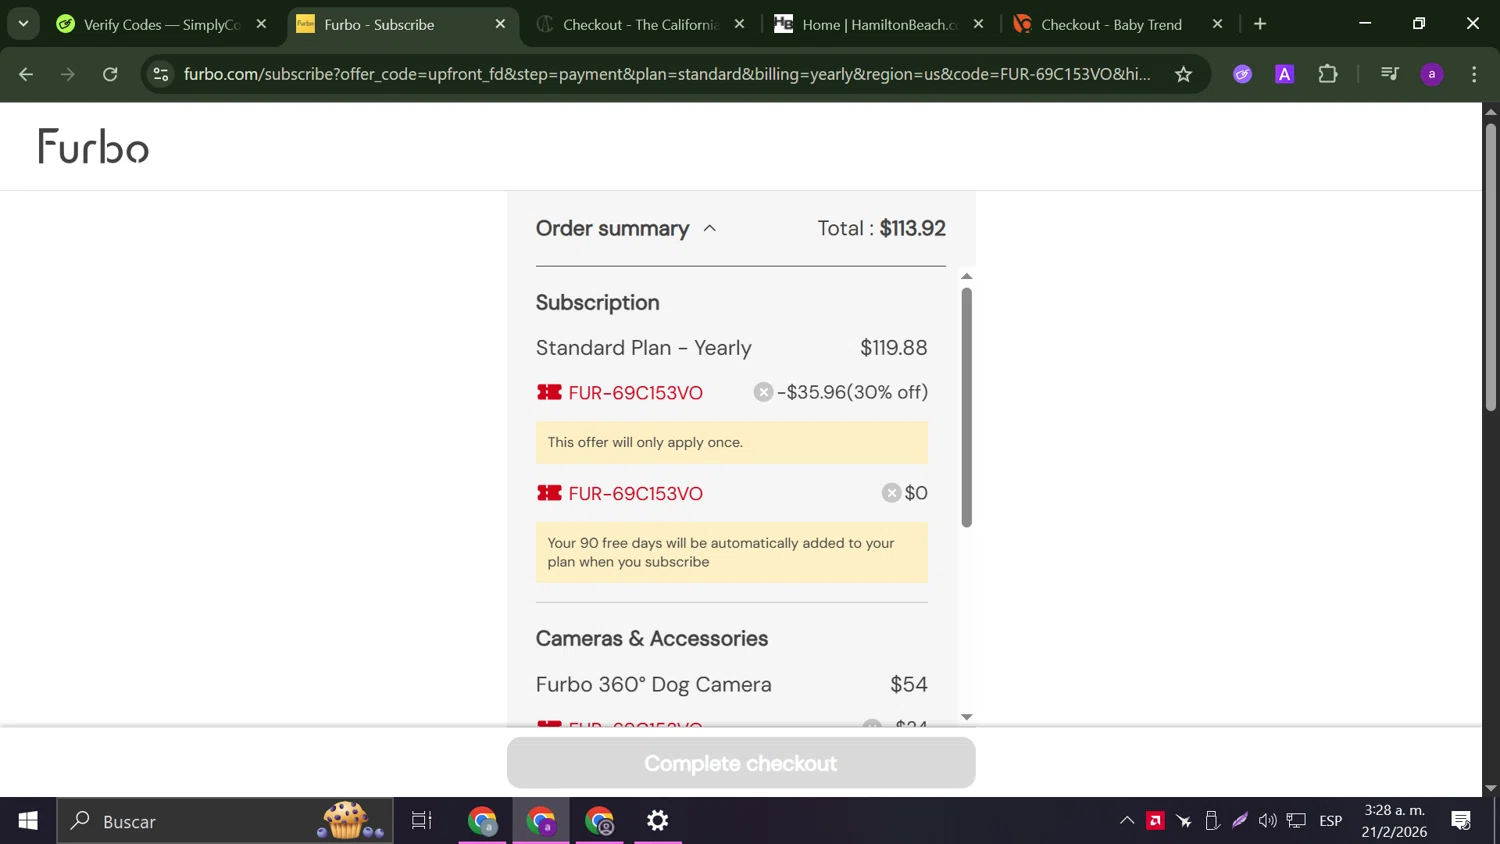This screenshot has height=844, width=1500.
Task: Open Windows Task View
Action: click(x=422, y=821)
